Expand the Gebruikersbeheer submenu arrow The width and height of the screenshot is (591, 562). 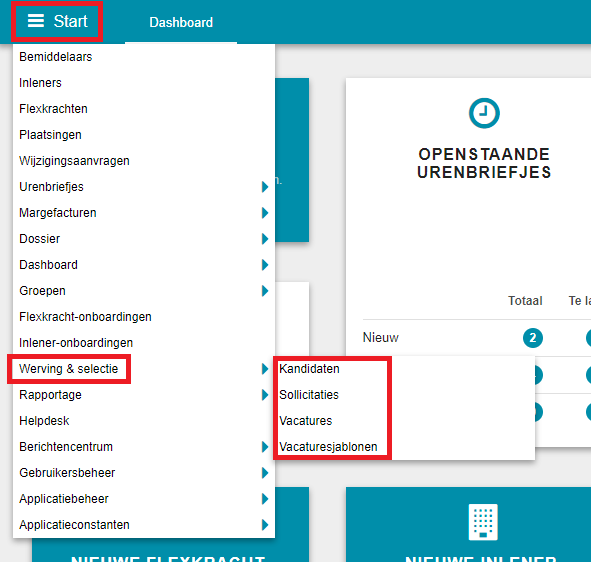click(265, 473)
